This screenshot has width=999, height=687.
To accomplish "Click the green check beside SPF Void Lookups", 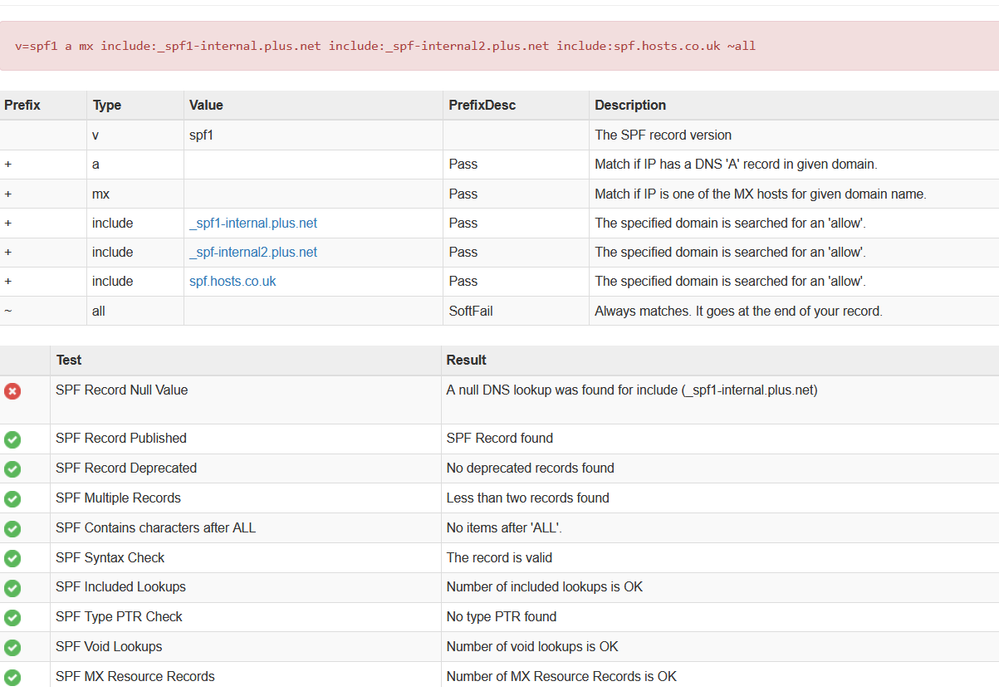I will 12,647.
